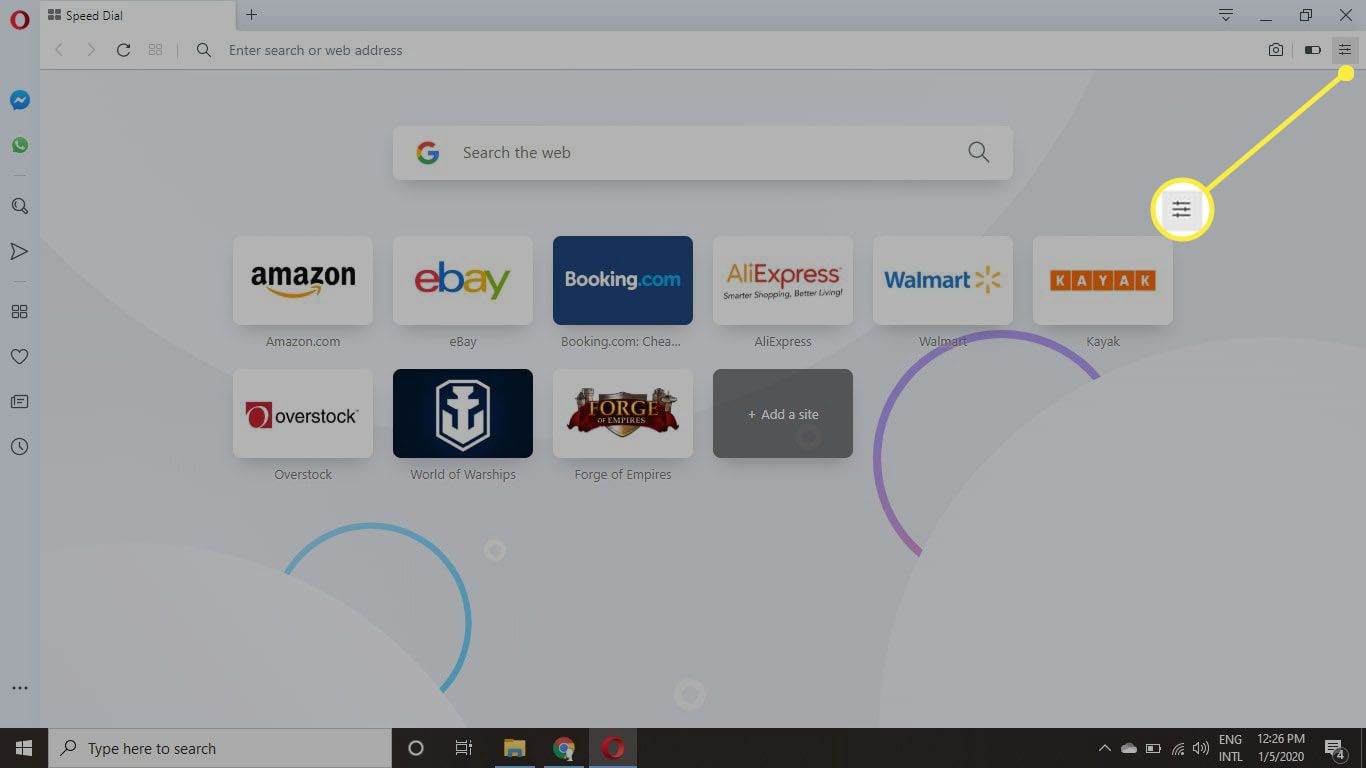Open the AliExpress speed dial tile
Image resolution: width=1366 pixels, height=768 pixels.
tap(783, 280)
